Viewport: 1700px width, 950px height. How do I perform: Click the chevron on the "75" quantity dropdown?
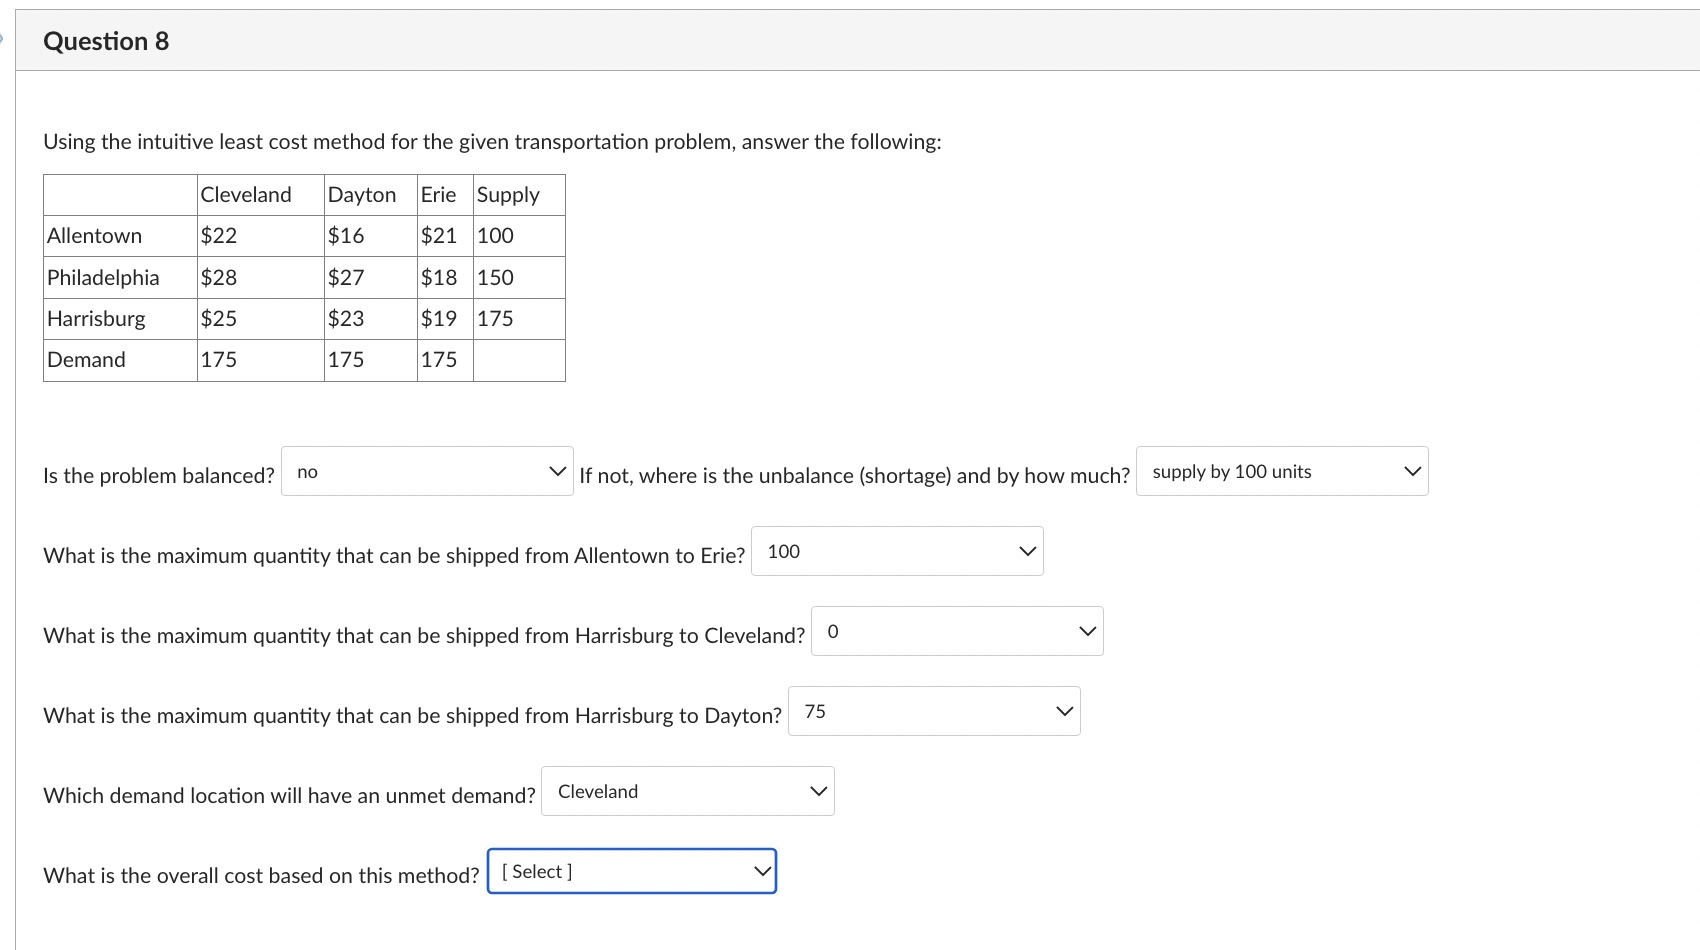tap(1063, 710)
